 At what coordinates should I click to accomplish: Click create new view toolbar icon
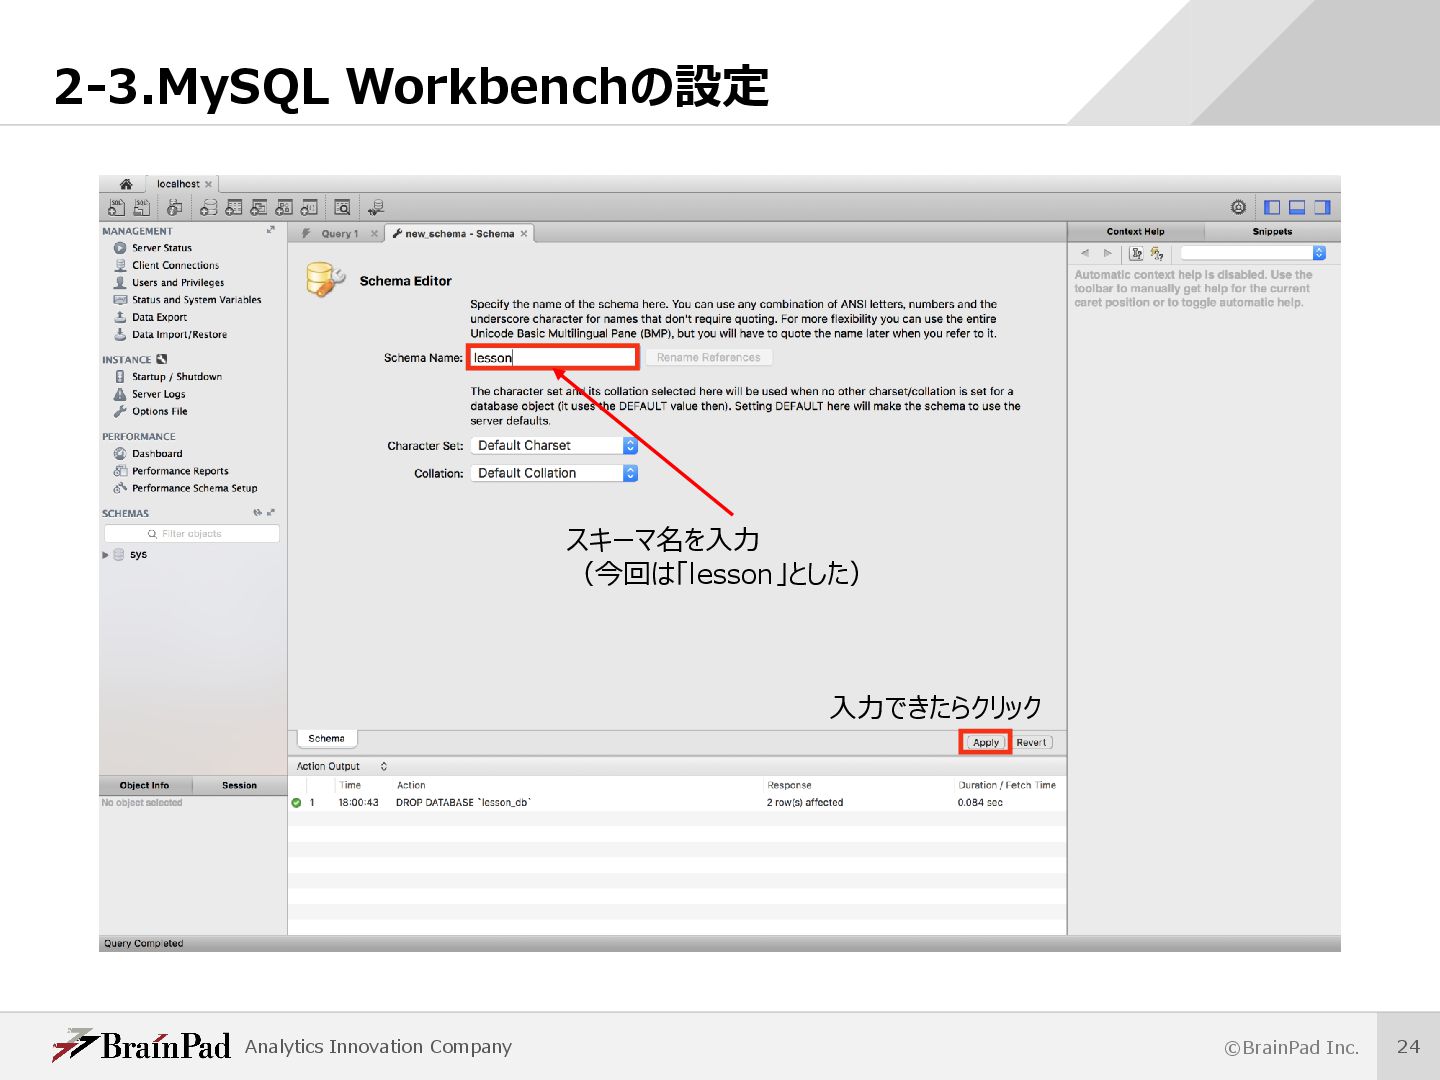(258, 207)
